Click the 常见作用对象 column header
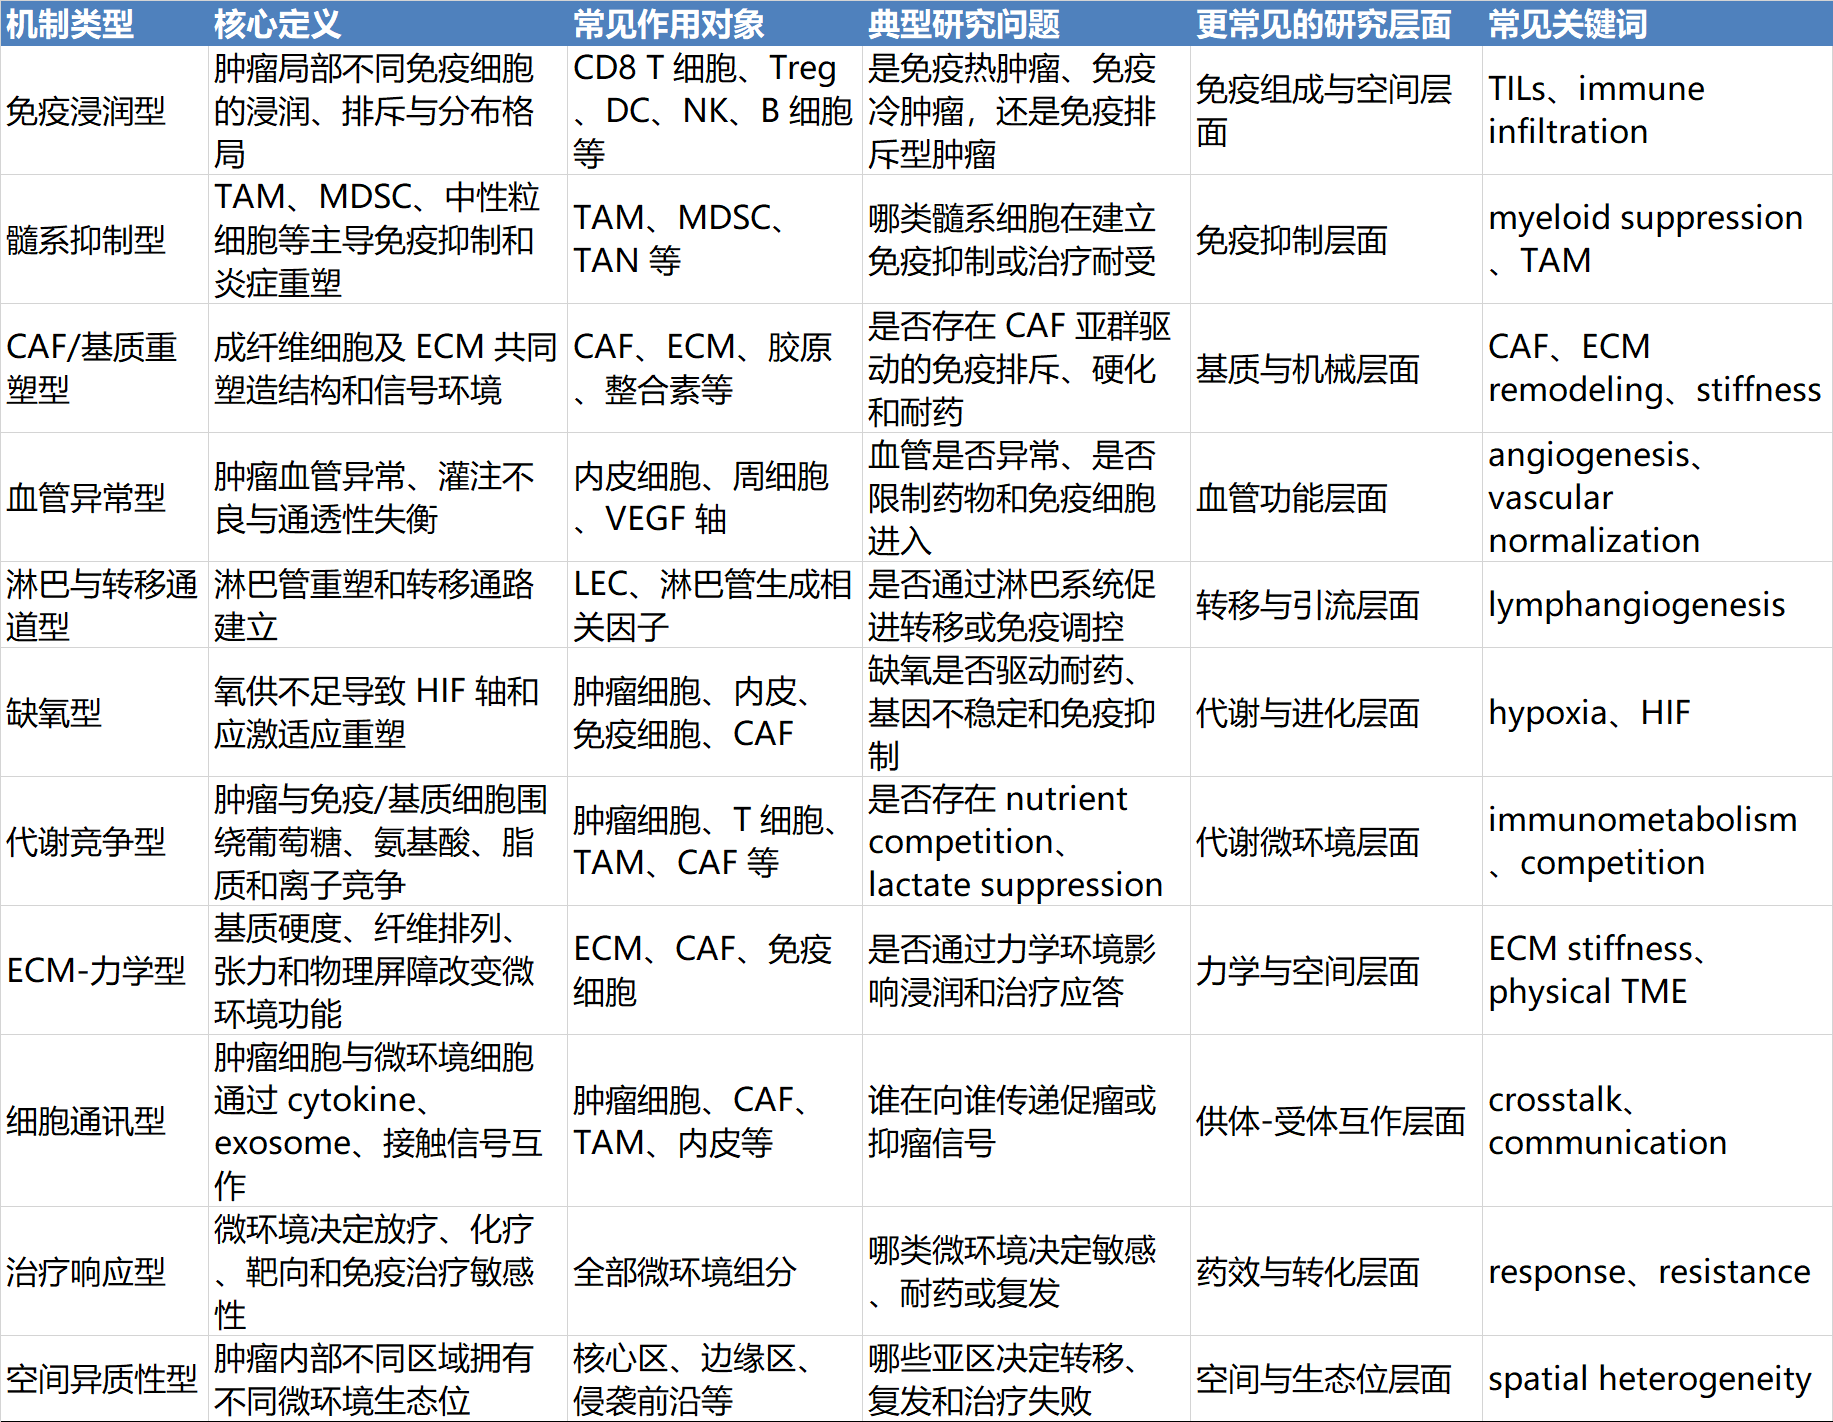The image size is (1833, 1422). point(668,24)
